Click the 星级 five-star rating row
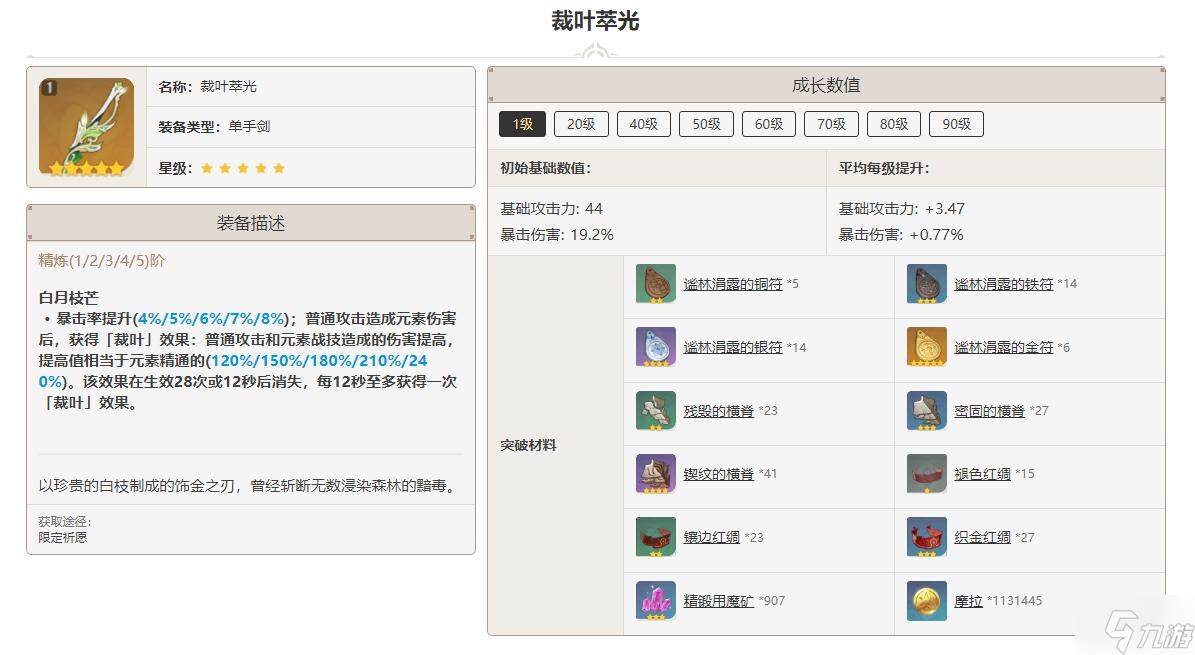This screenshot has height=655, width=1195. point(311,168)
